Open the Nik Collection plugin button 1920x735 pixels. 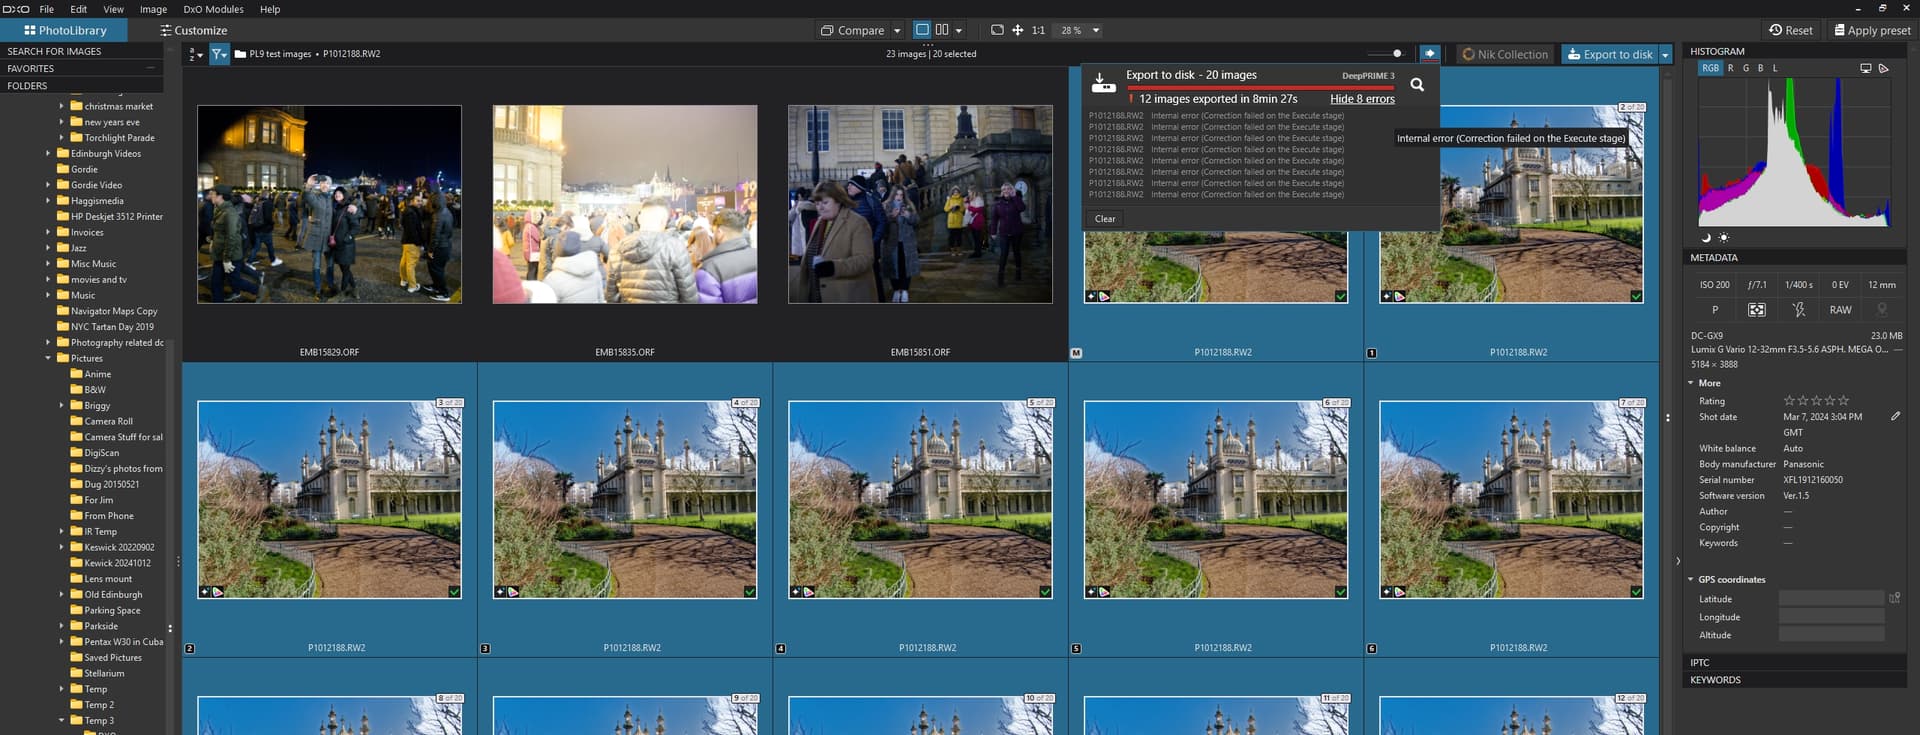[1504, 54]
